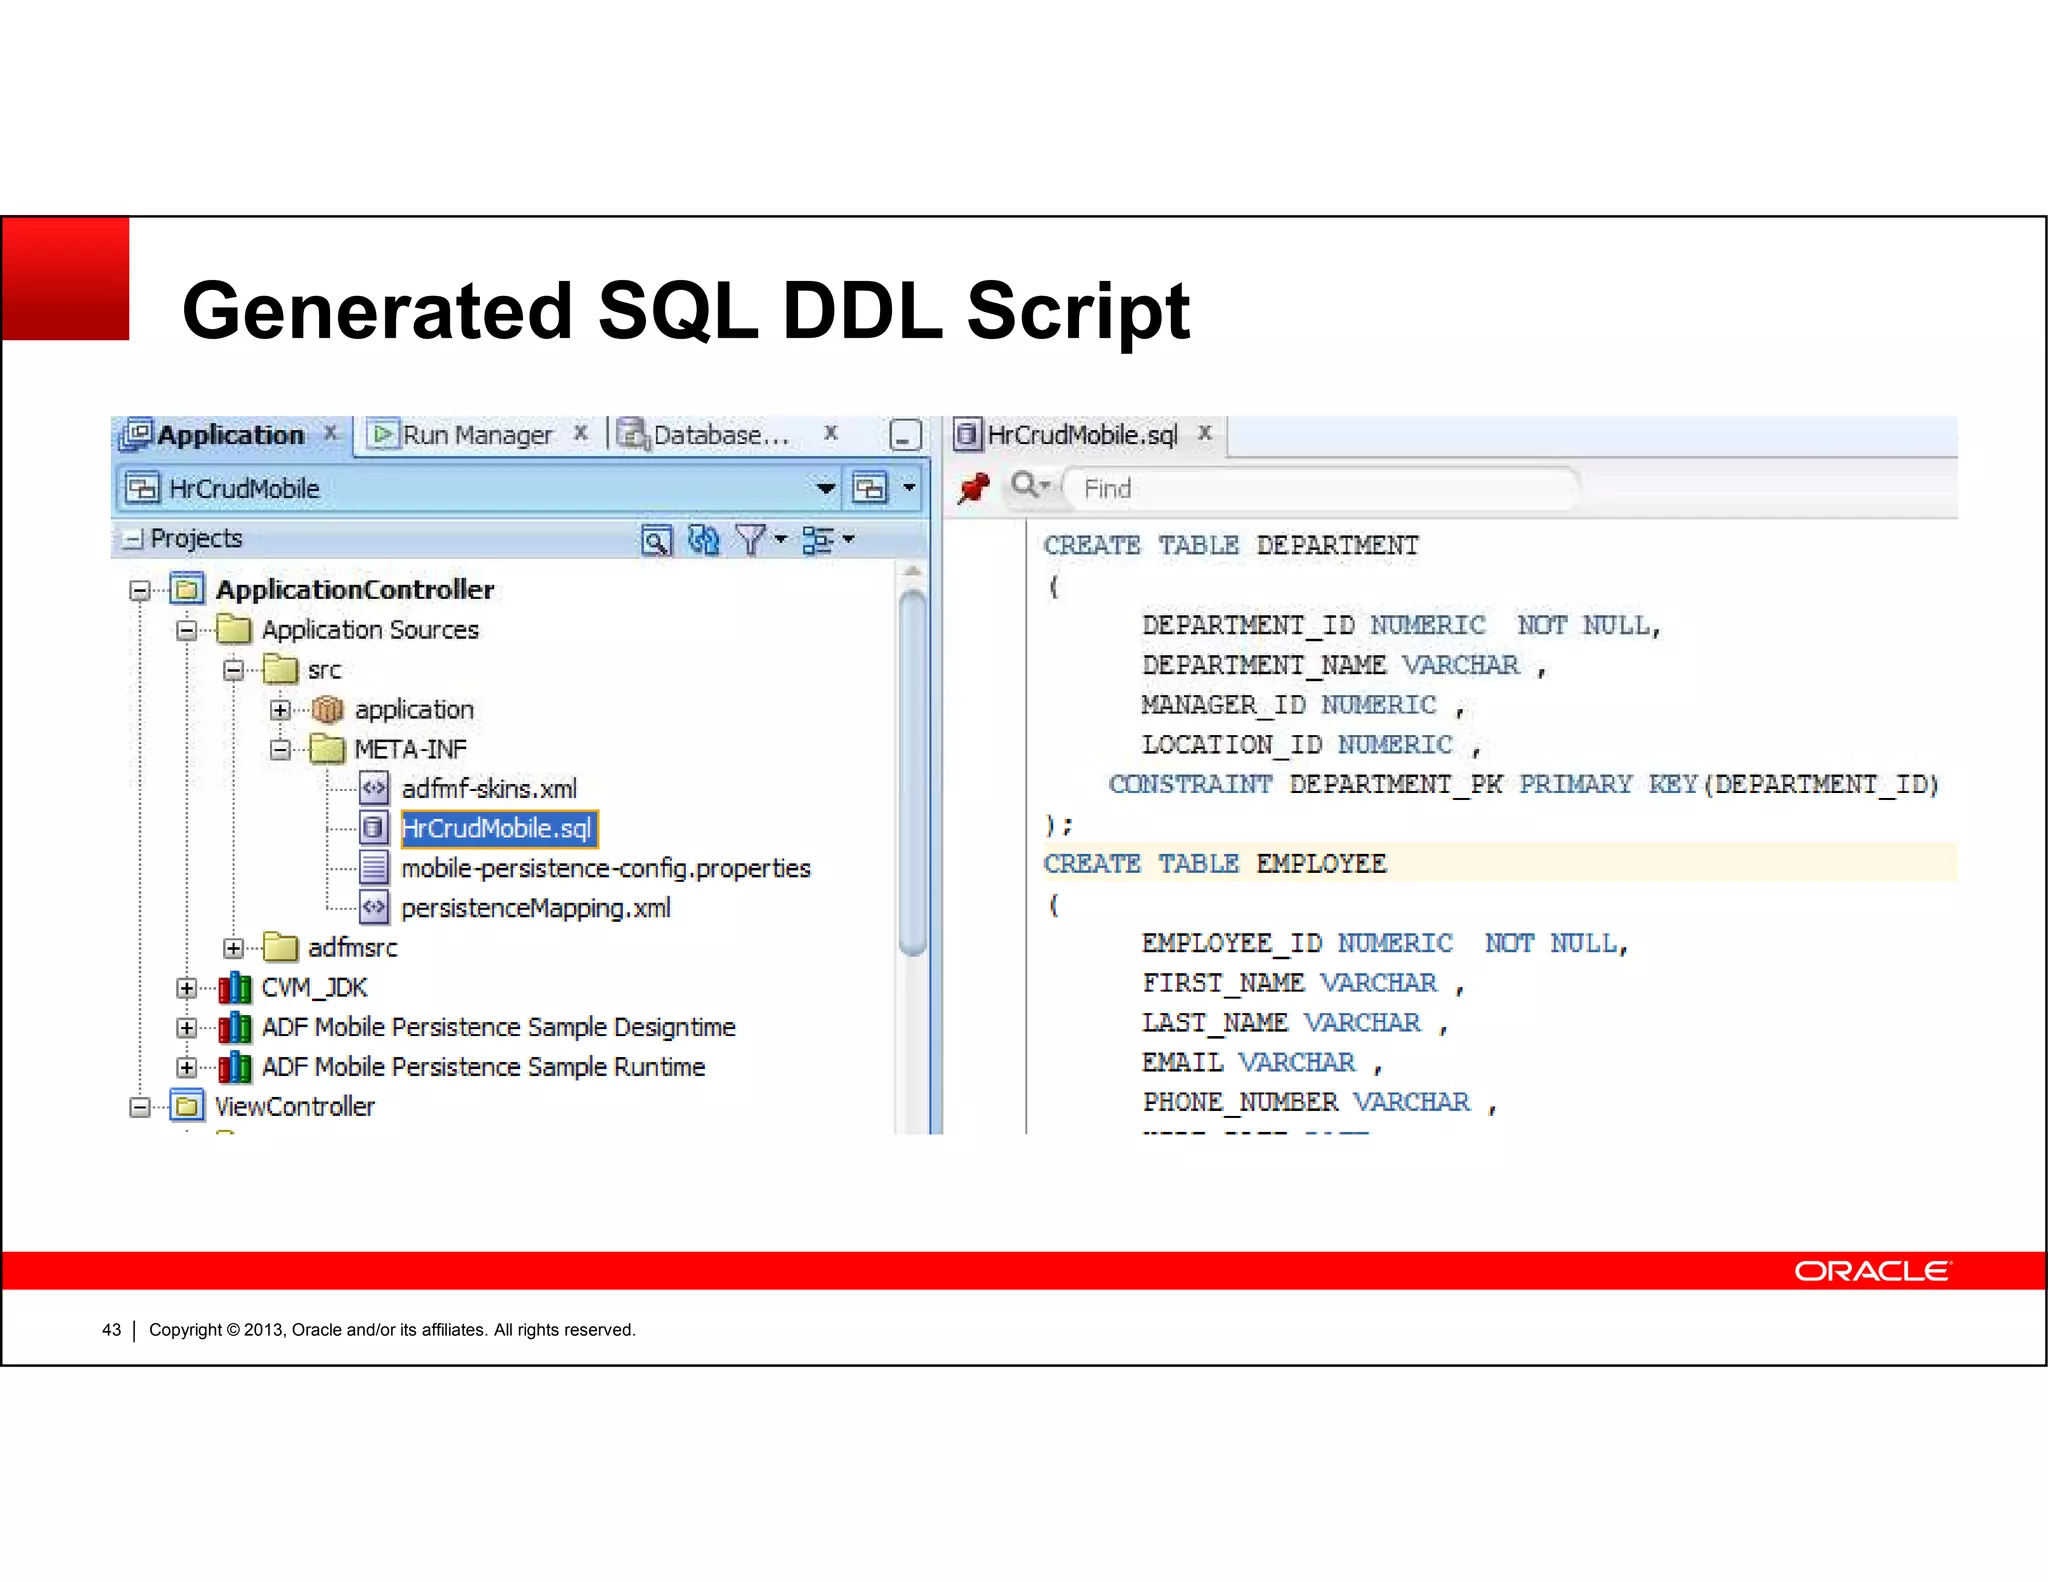Screen dimensions: 2048x1582
Task: Expand ADF Mobile Persistence Sample Designtime
Action: pos(186,1027)
